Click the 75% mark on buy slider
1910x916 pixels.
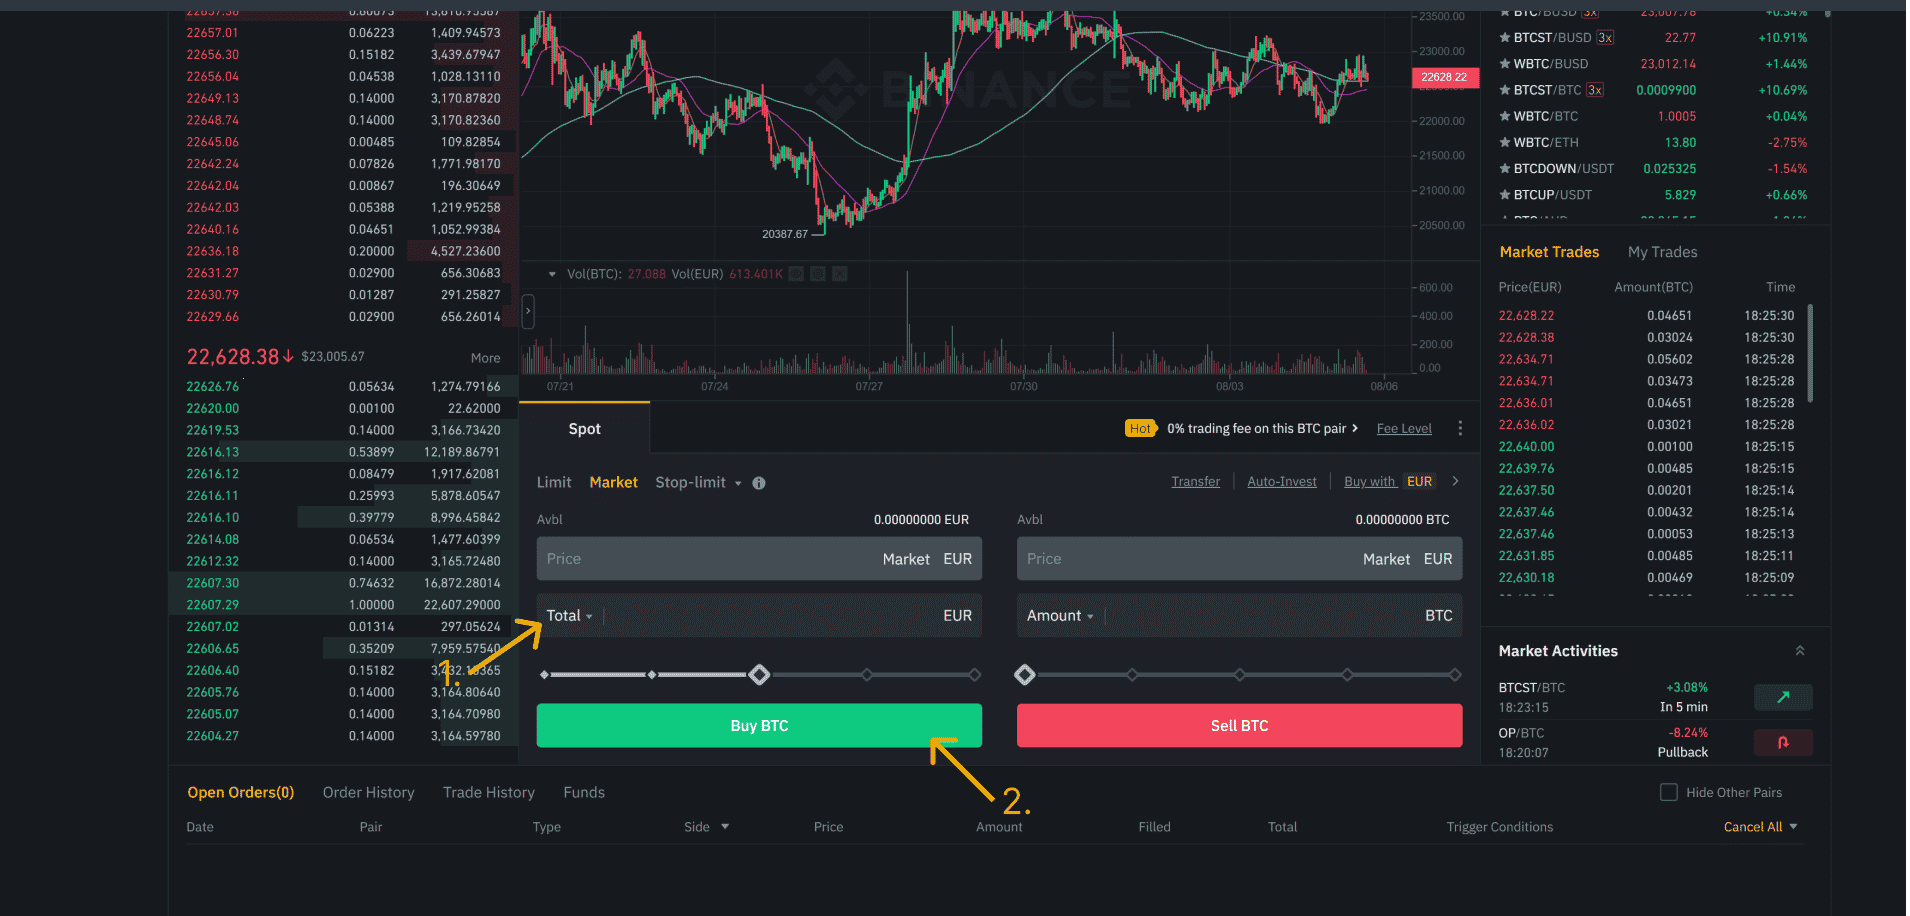point(867,675)
